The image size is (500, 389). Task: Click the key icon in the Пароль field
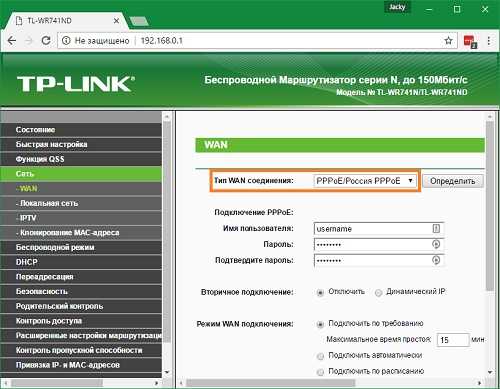pyautogui.click(x=436, y=244)
